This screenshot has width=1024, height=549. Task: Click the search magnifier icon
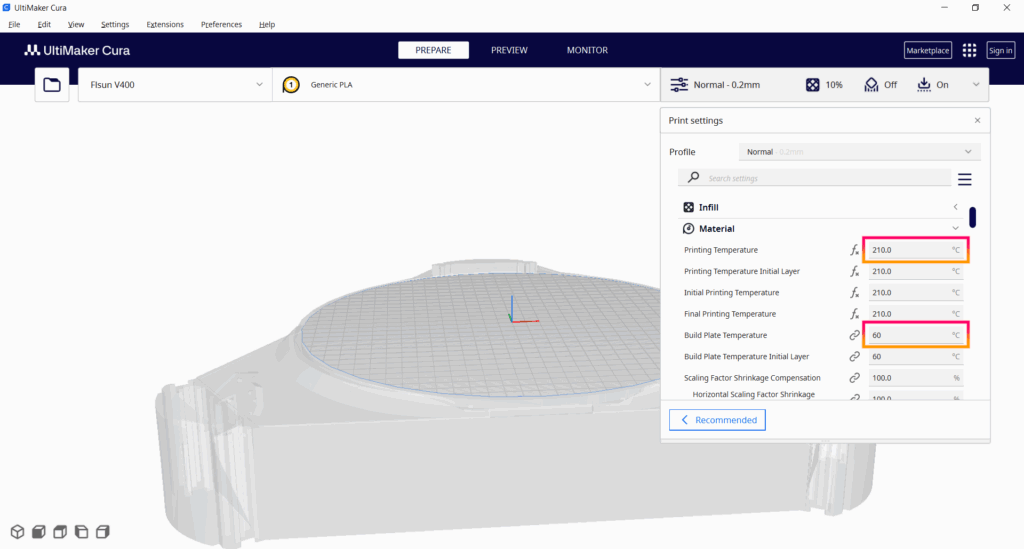[694, 178]
